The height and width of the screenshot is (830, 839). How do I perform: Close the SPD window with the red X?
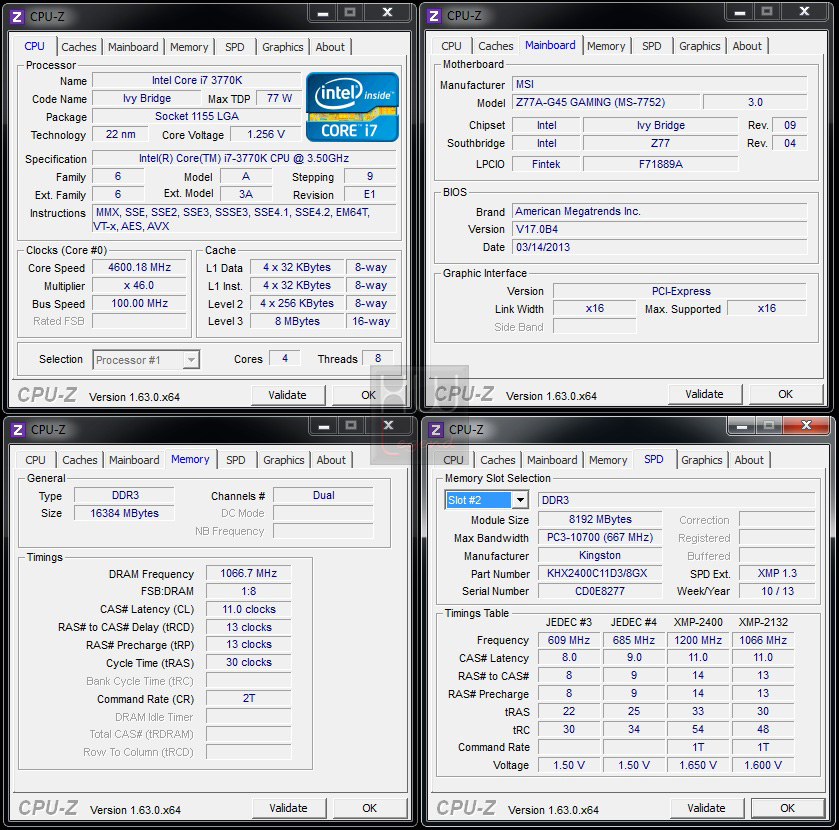click(806, 425)
